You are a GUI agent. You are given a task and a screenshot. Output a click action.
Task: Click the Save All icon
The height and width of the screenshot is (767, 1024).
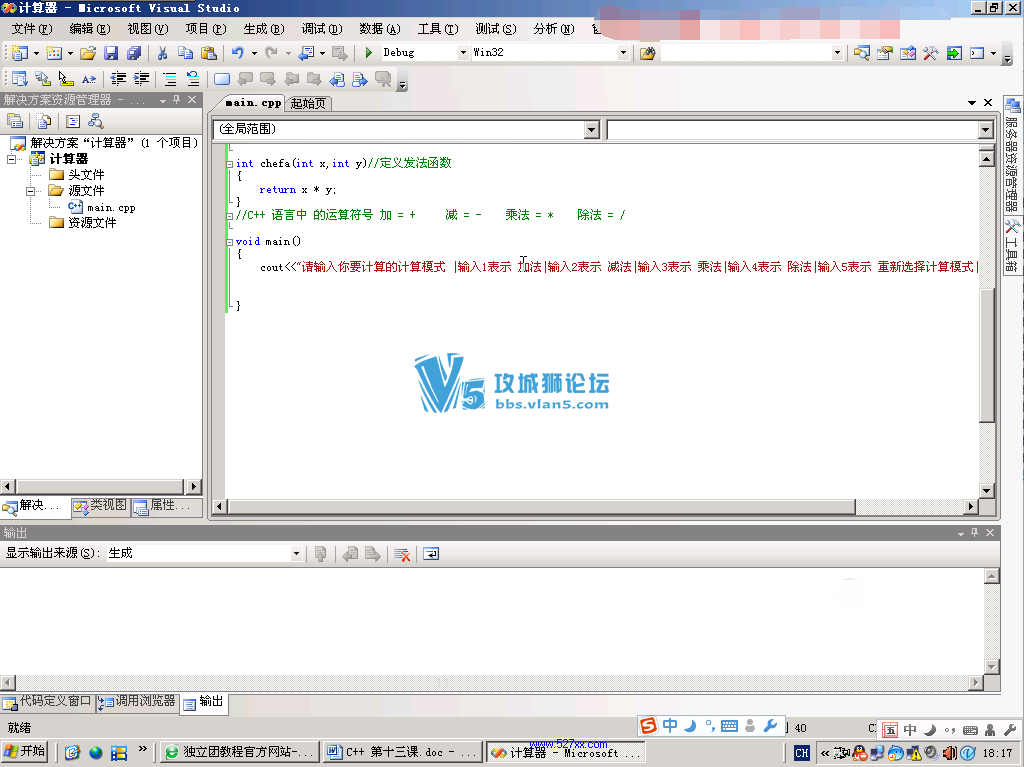pyautogui.click(x=134, y=53)
